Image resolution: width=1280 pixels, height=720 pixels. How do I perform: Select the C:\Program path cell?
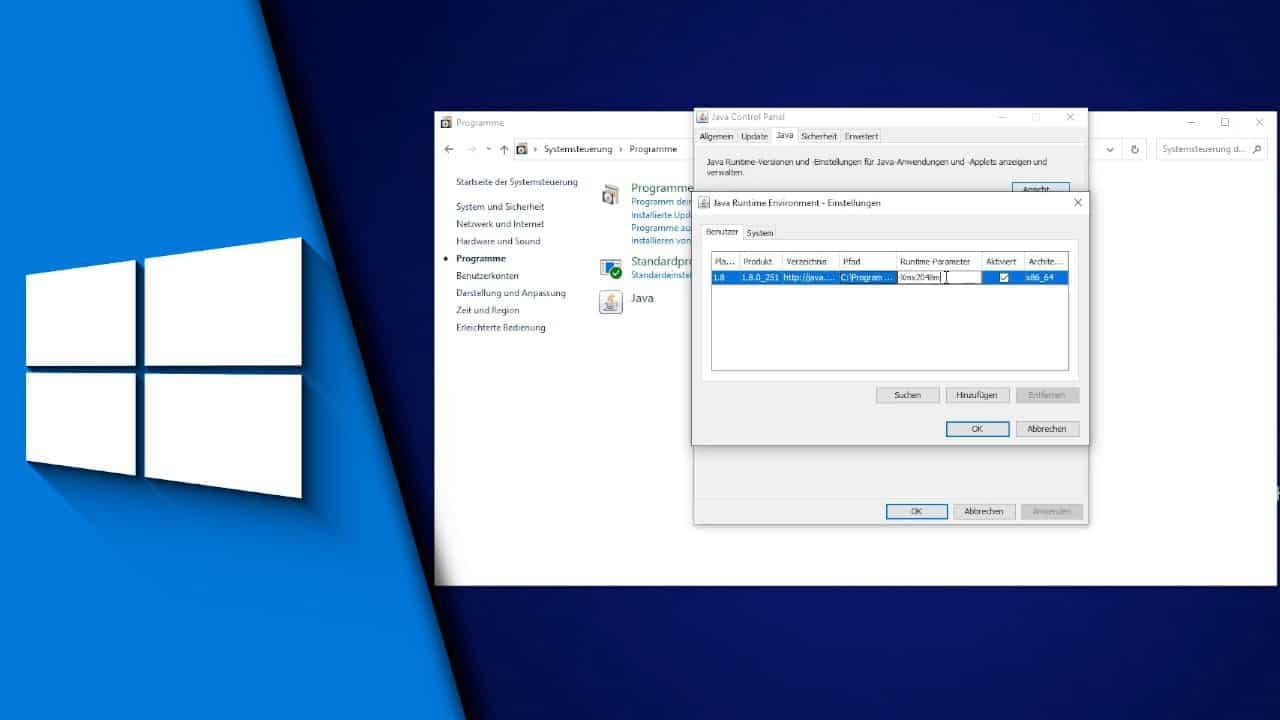click(867, 277)
